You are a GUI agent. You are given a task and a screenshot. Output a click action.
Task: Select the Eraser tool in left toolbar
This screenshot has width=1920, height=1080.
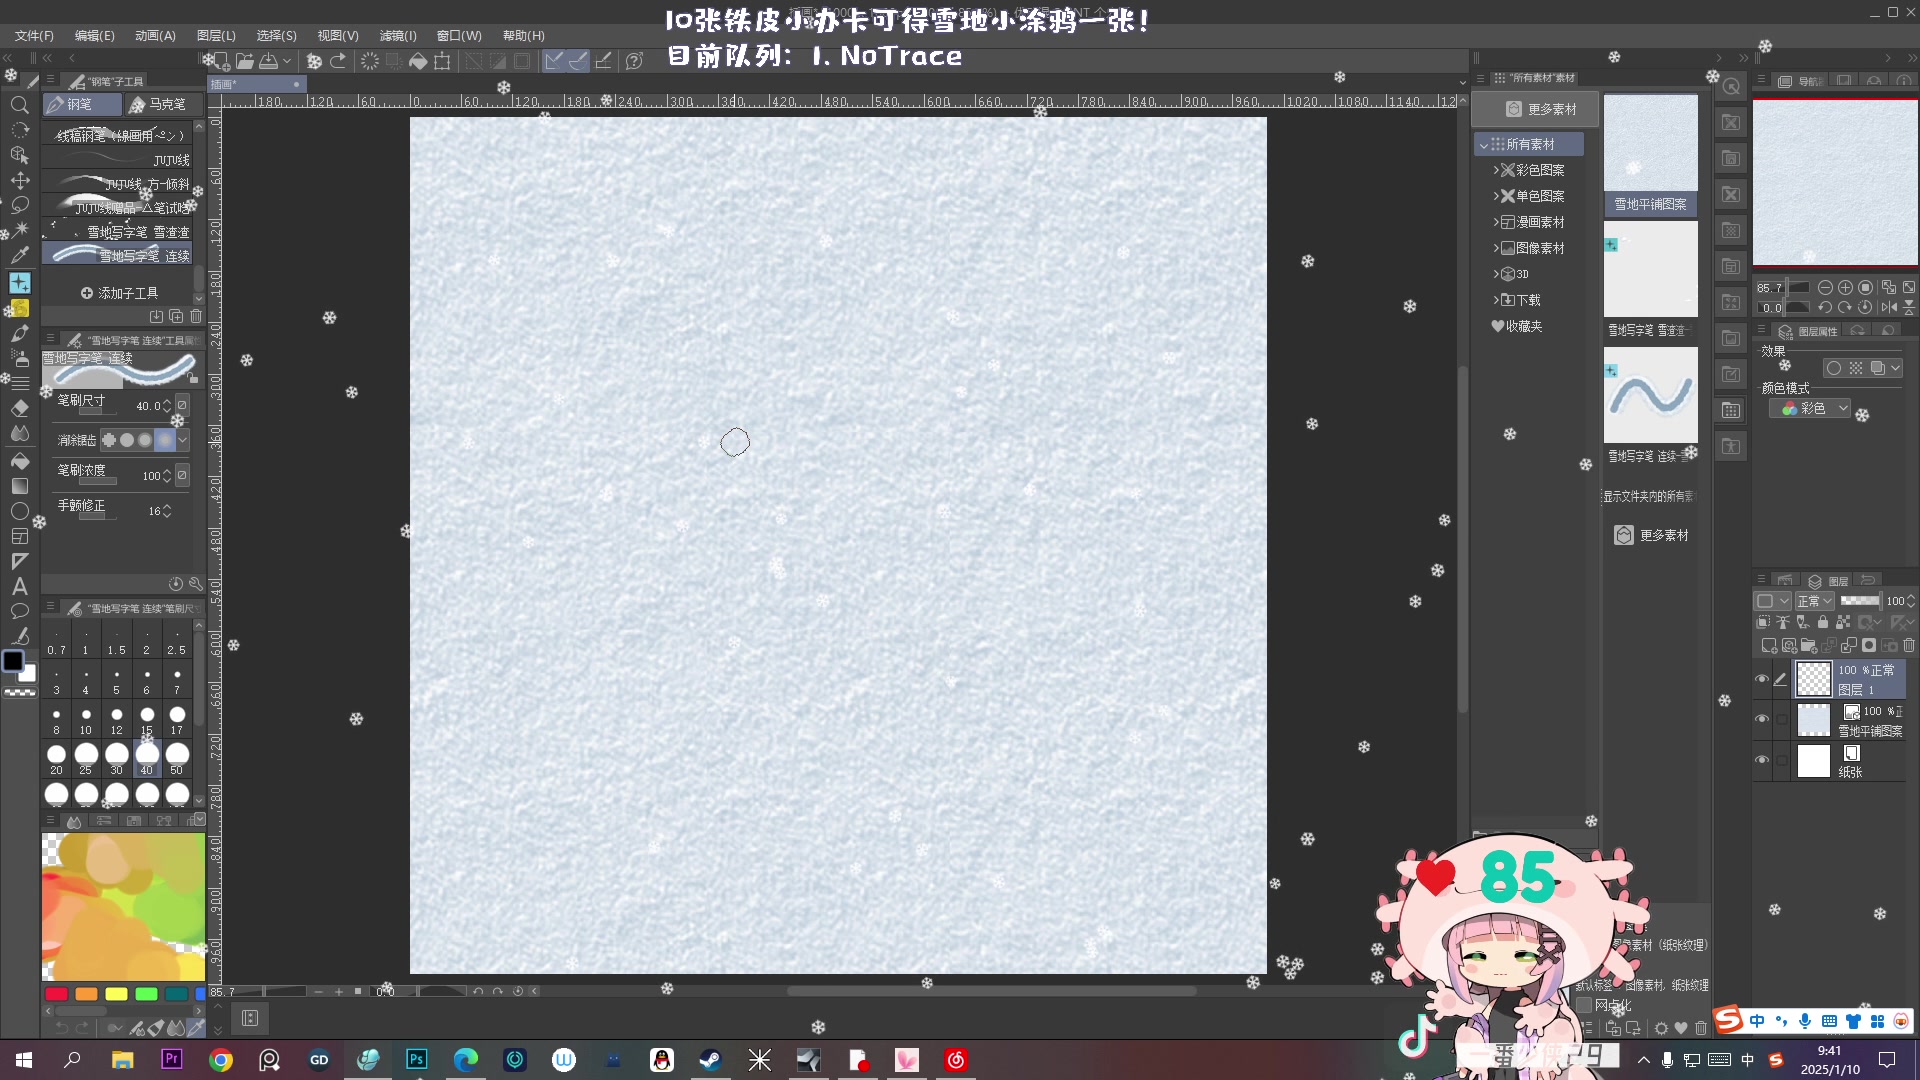click(19, 408)
